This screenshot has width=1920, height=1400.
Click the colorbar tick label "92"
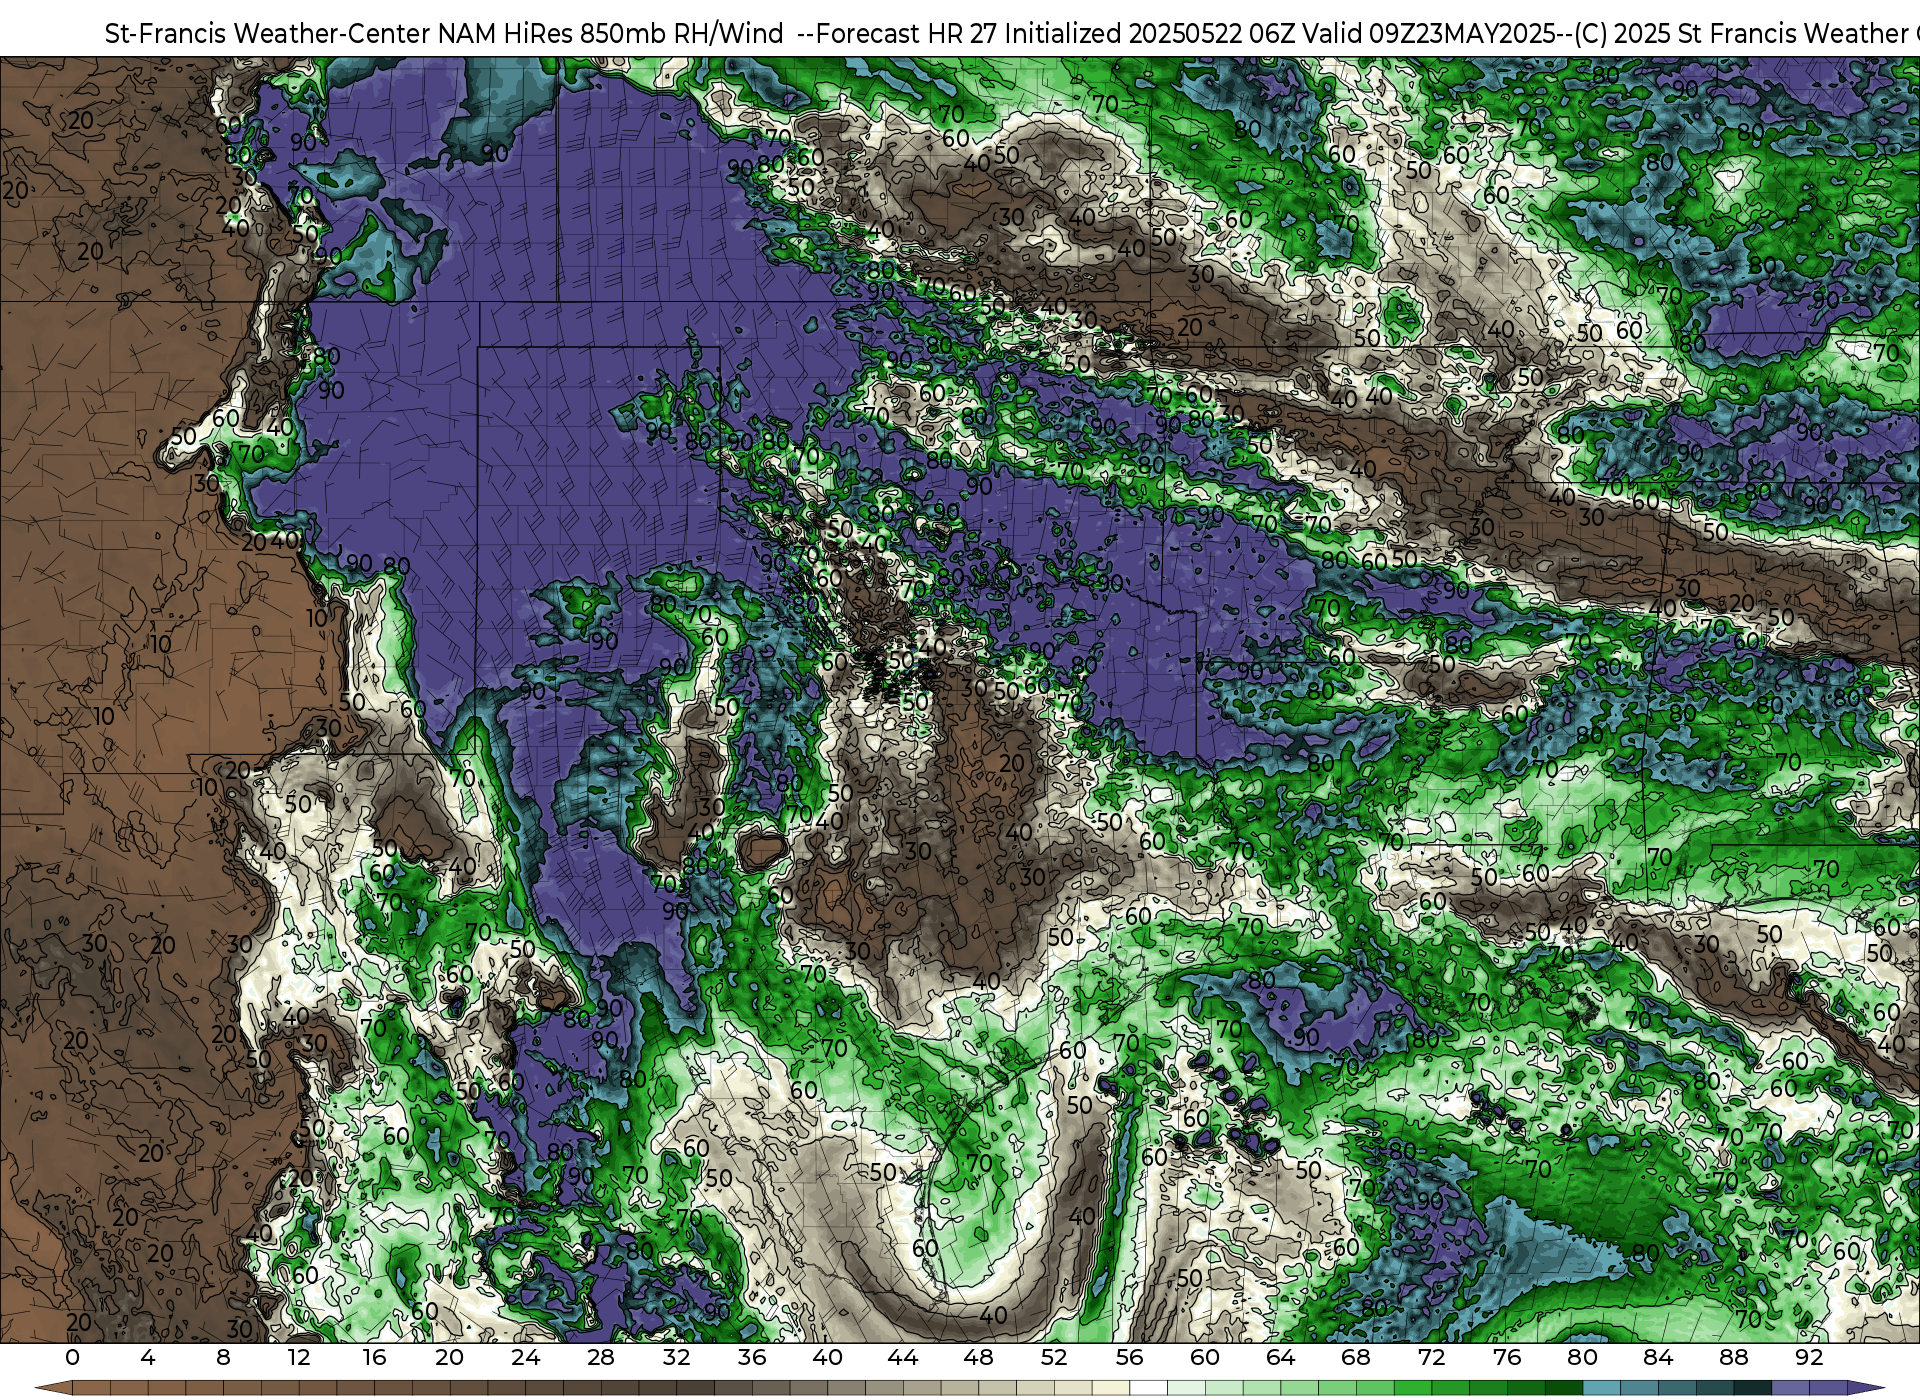(x=1809, y=1358)
